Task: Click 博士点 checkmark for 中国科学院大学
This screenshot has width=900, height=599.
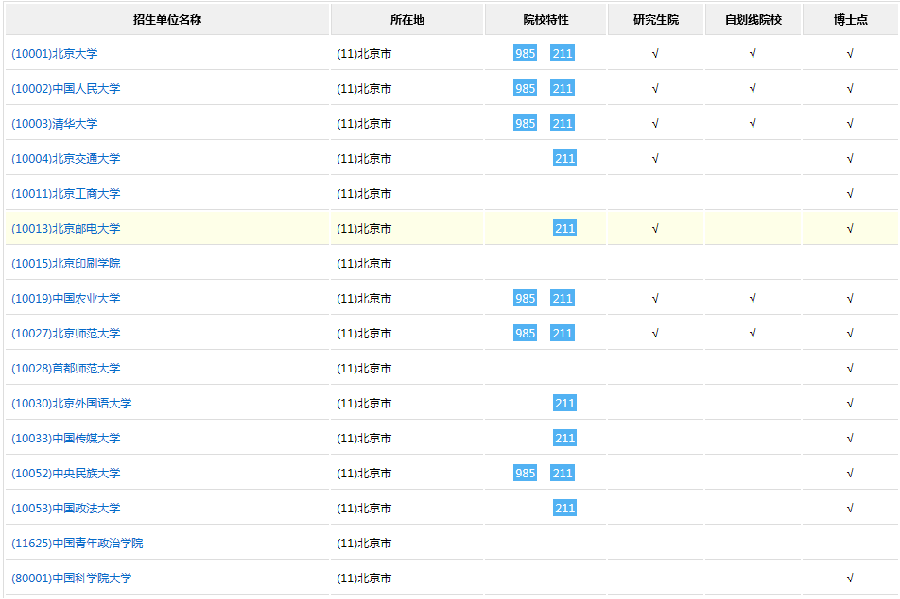Action: tap(850, 578)
